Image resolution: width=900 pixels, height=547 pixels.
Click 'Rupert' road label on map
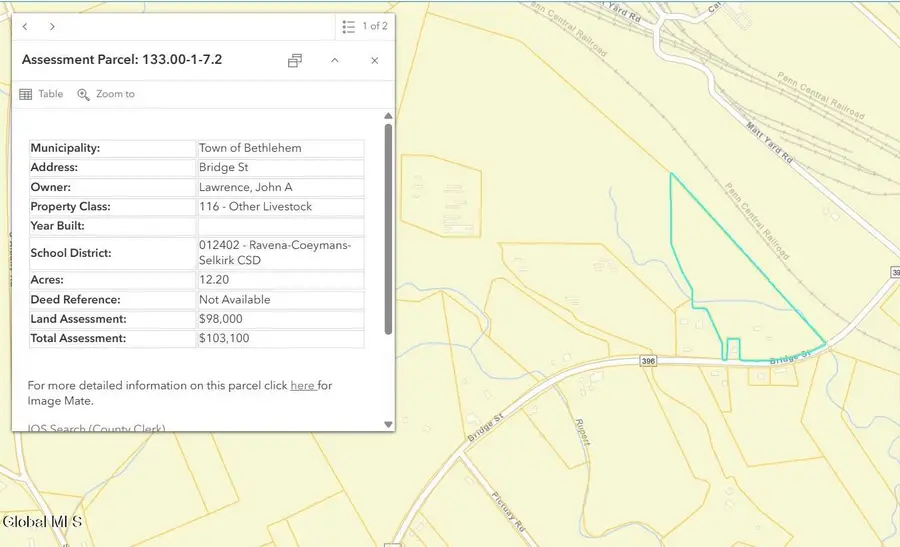coord(582,432)
